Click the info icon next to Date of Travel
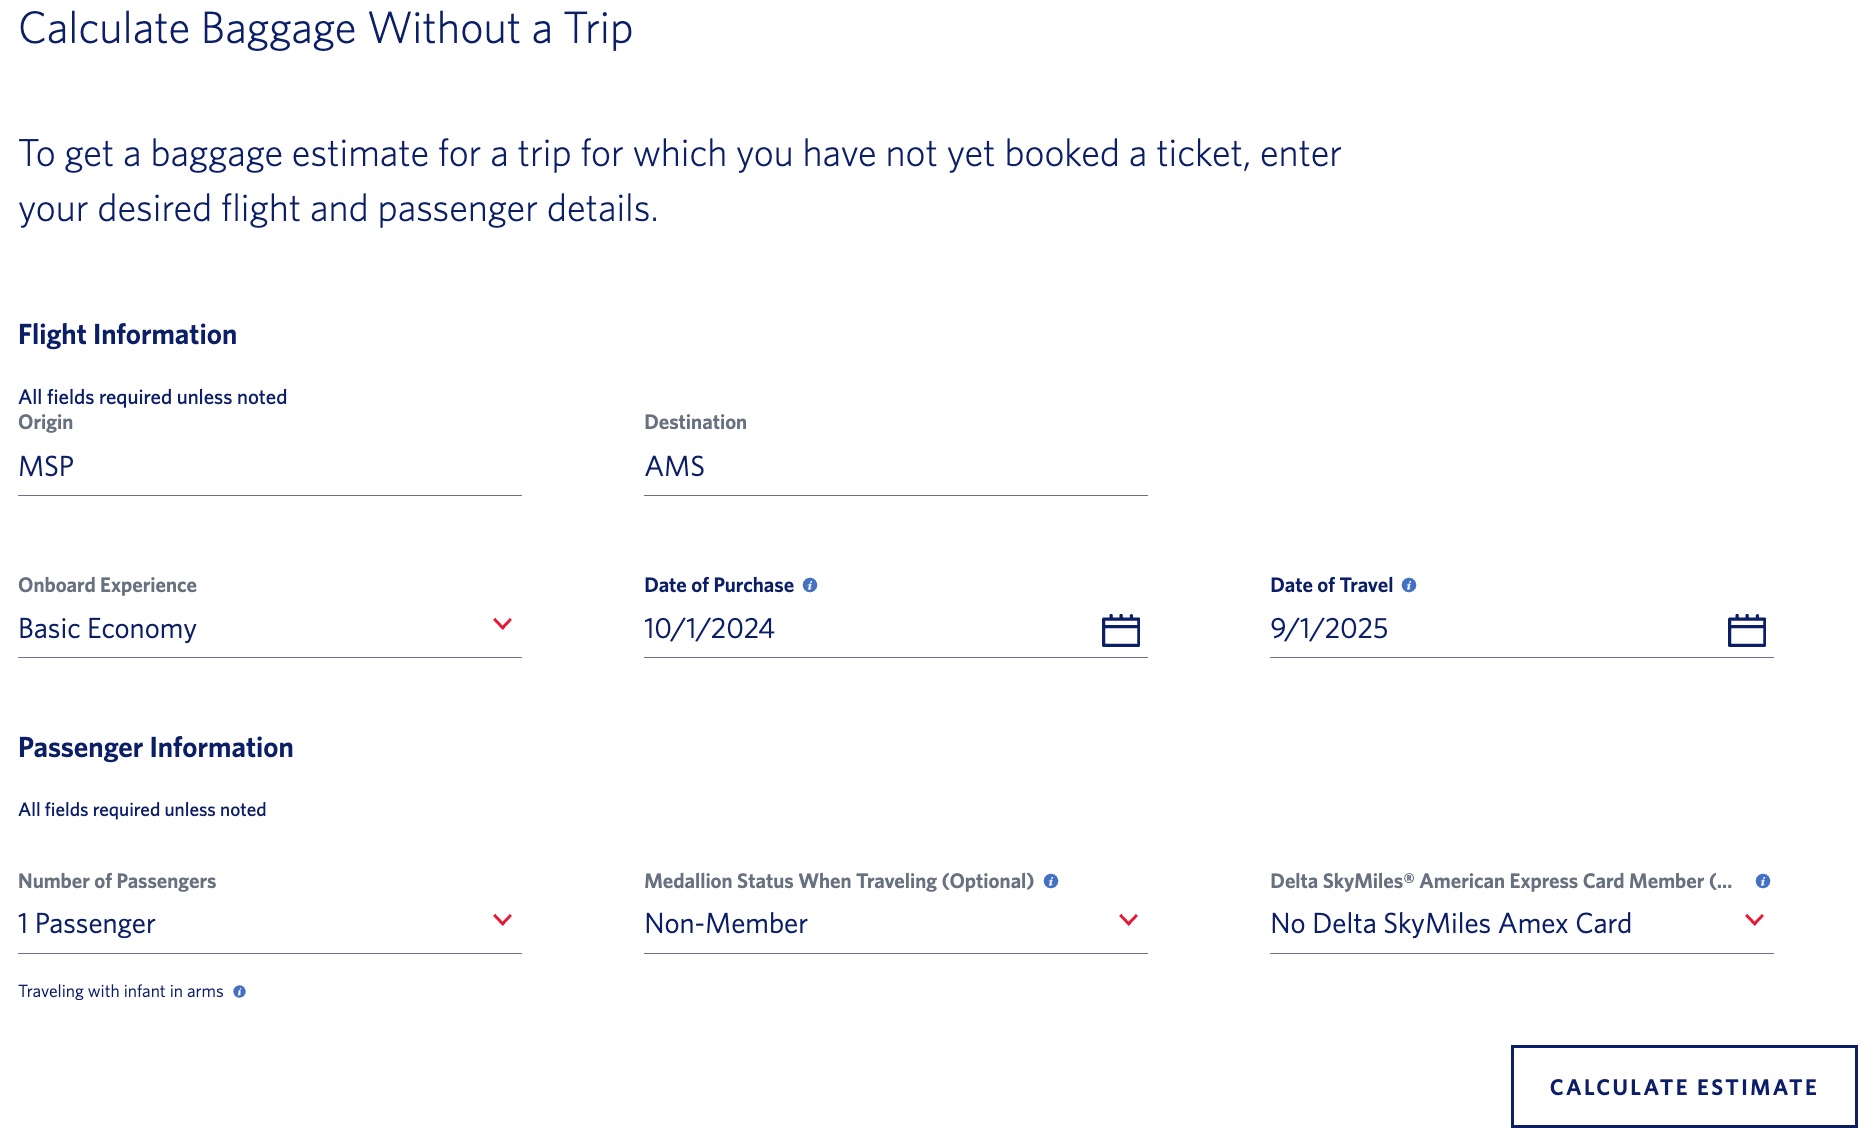The height and width of the screenshot is (1146, 1872). point(1410,584)
